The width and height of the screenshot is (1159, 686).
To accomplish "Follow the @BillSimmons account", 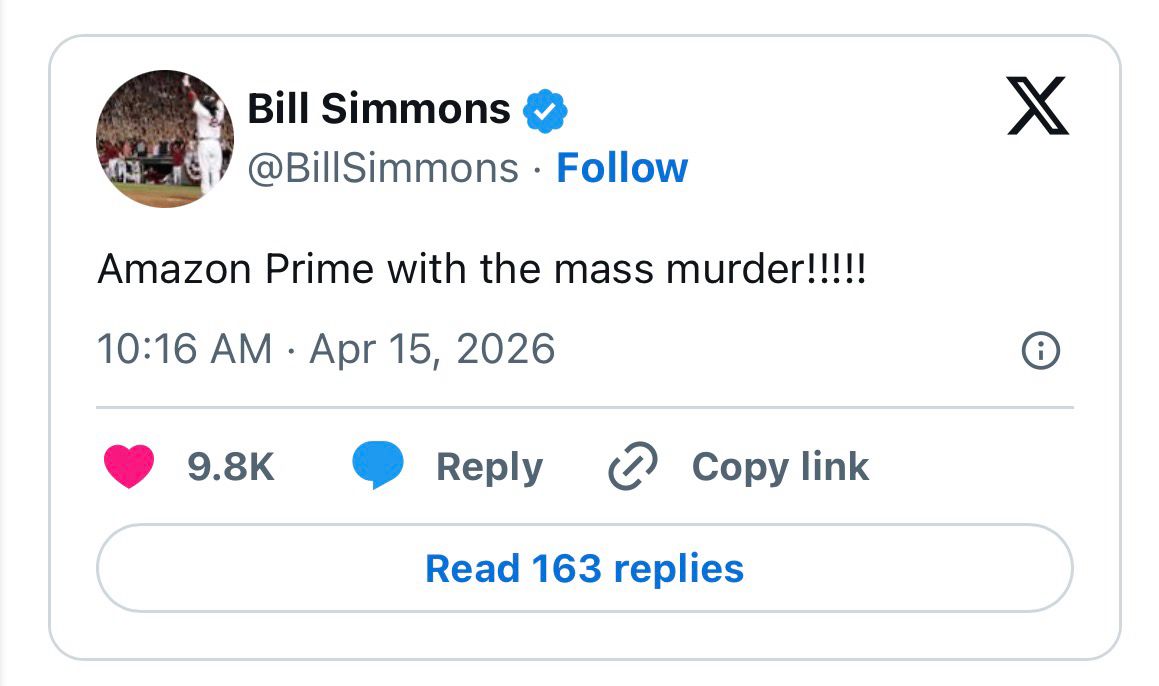I will pyautogui.click(x=621, y=168).
